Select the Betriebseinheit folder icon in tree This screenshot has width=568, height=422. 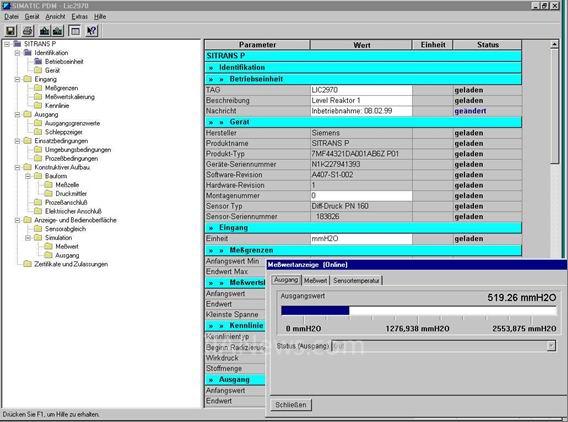(x=38, y=61)
